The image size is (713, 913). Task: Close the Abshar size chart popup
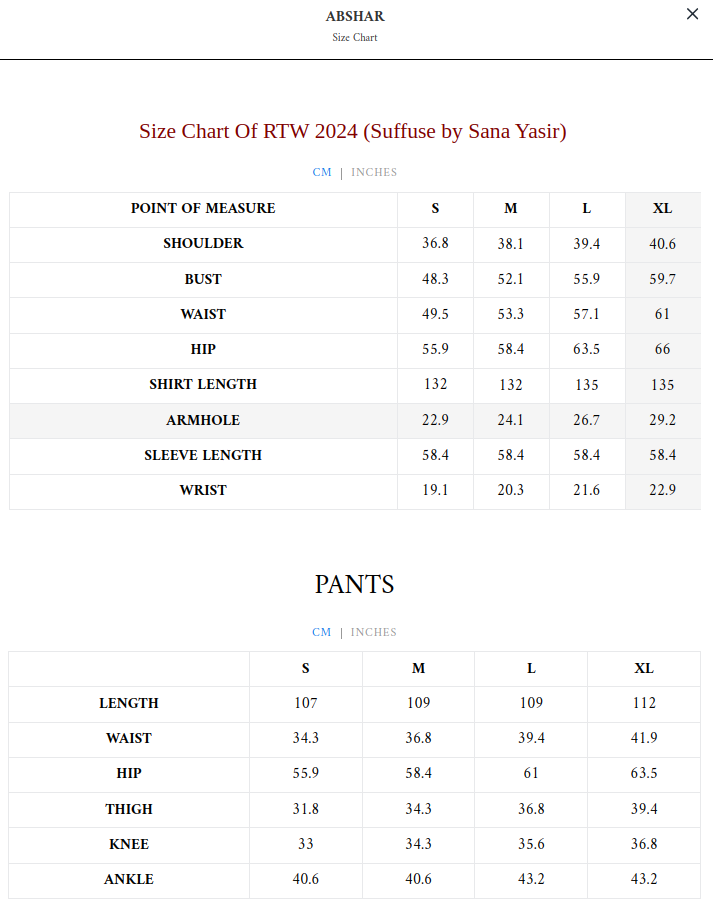[692, 15]
